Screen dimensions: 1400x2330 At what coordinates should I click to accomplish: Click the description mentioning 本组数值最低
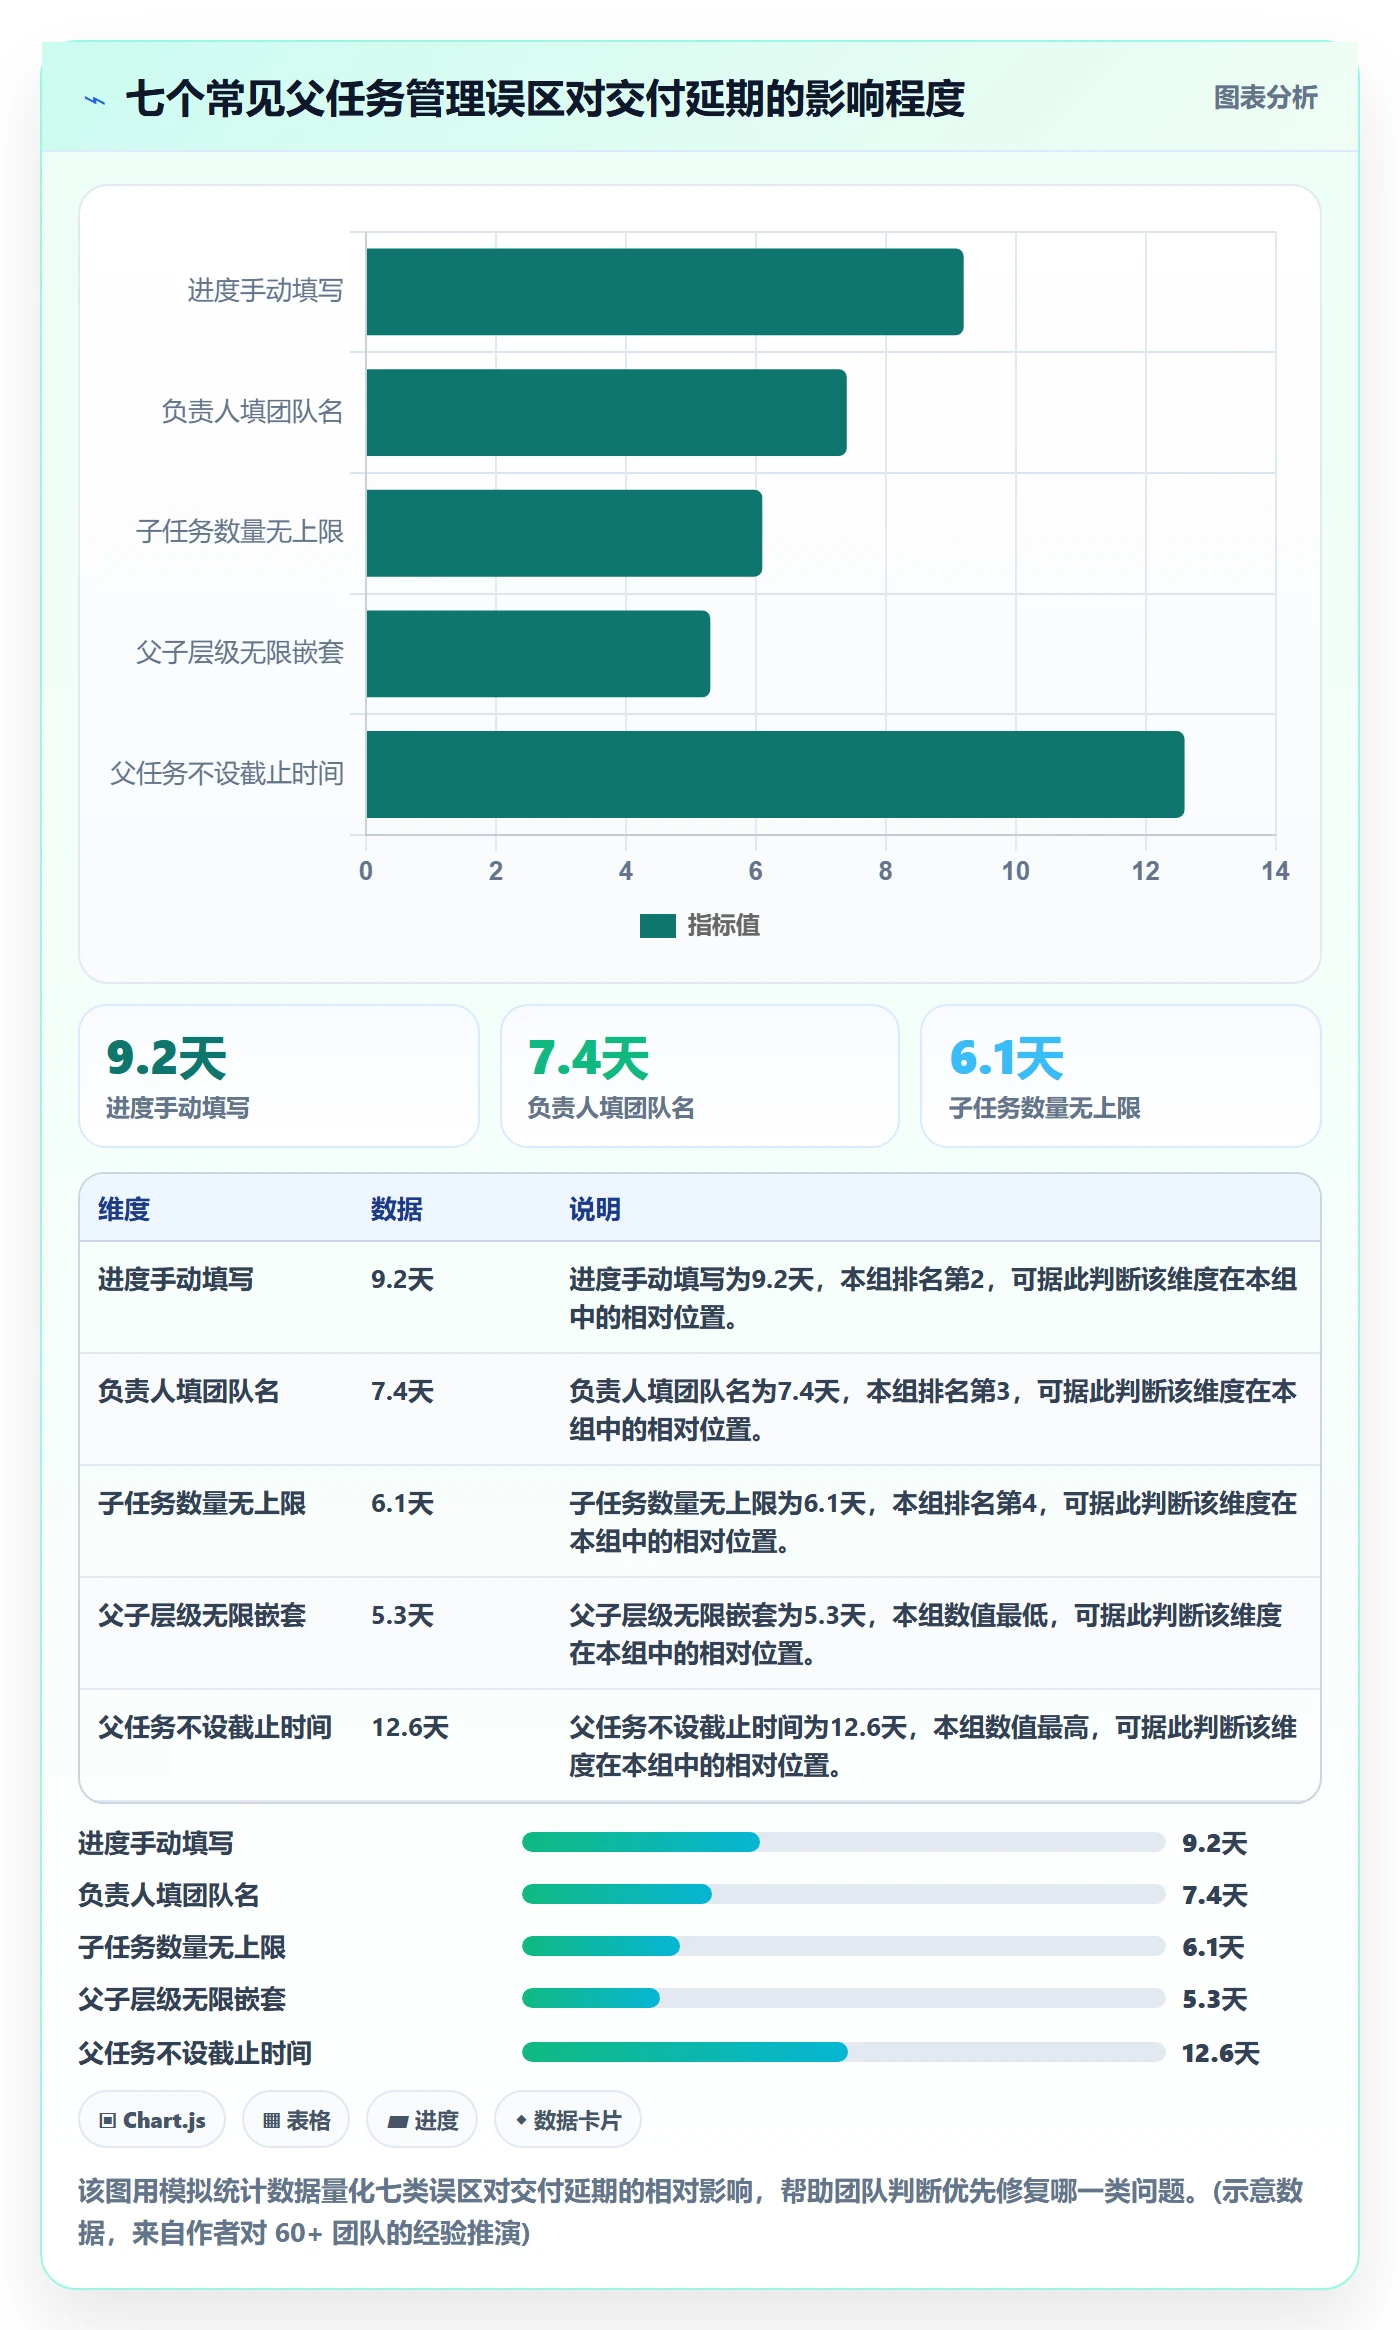(x=926, y=1634)
